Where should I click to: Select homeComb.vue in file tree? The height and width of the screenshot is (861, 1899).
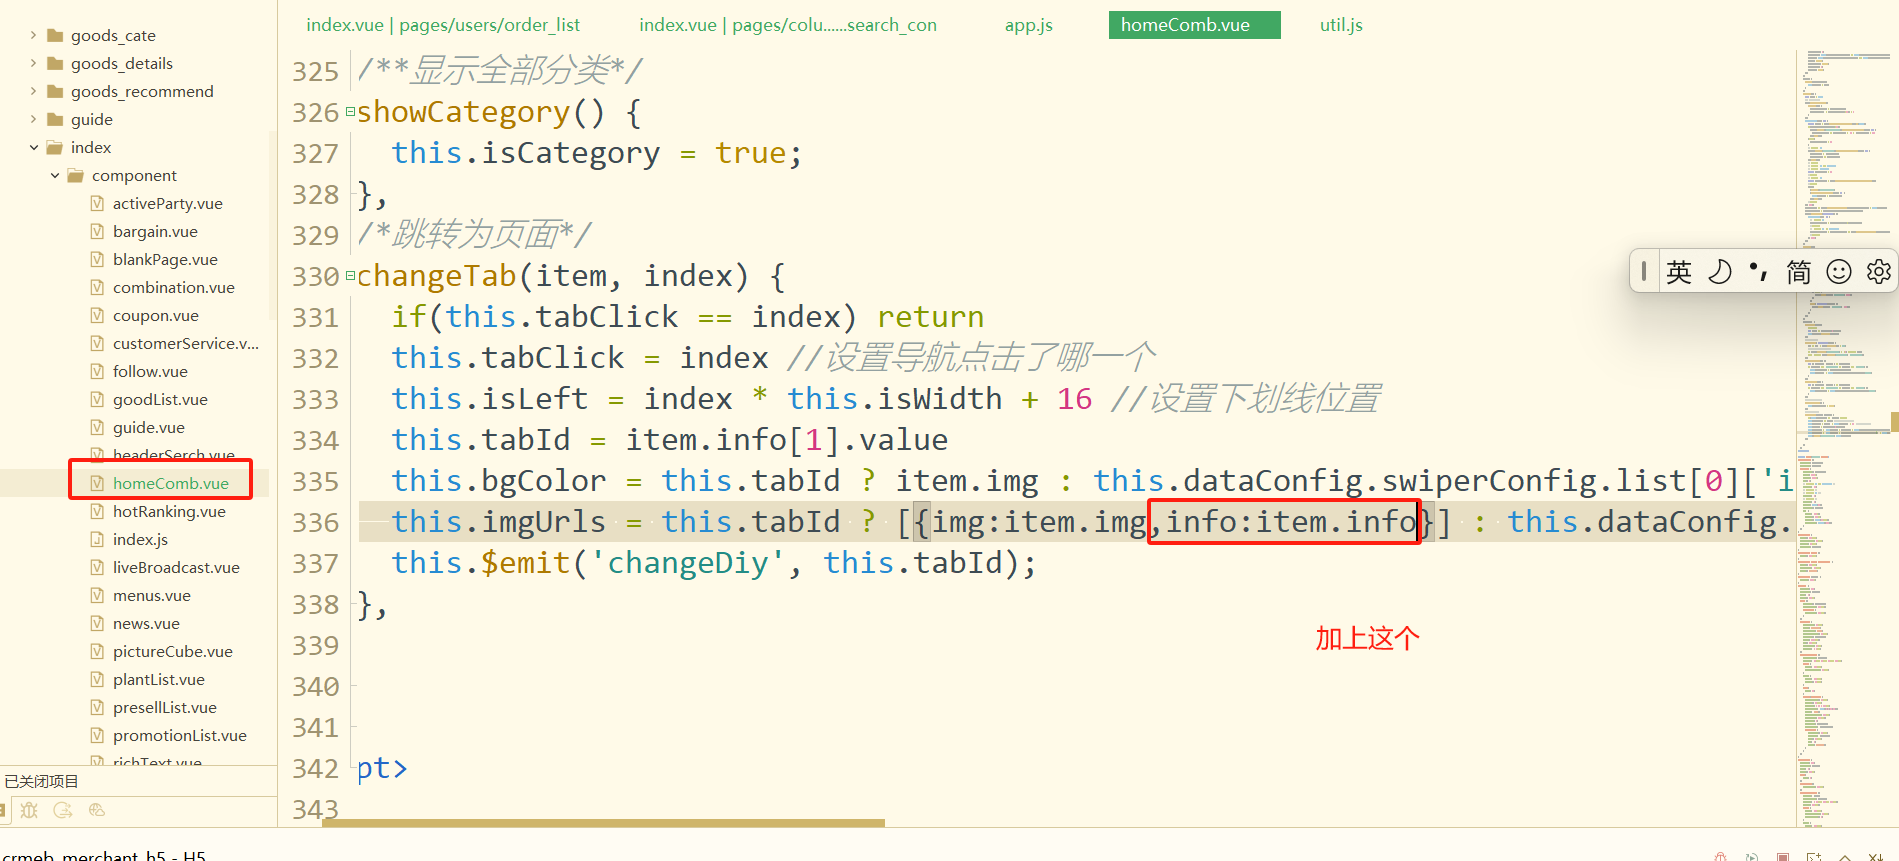pos(171,483)
